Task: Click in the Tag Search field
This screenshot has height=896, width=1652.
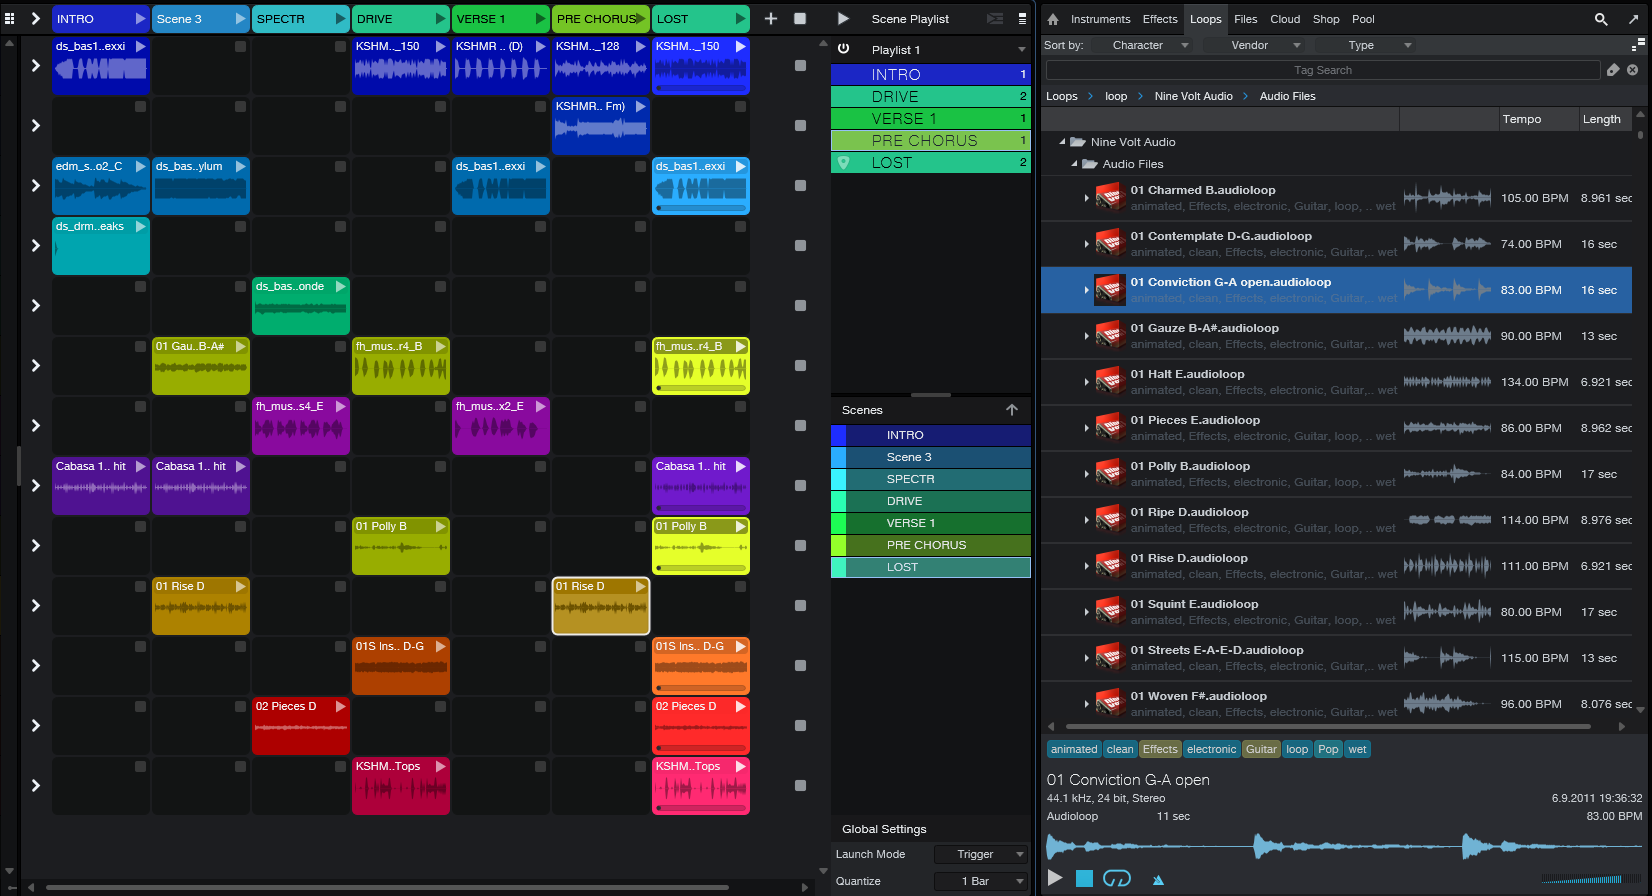Action: [x=1322, y=70]
